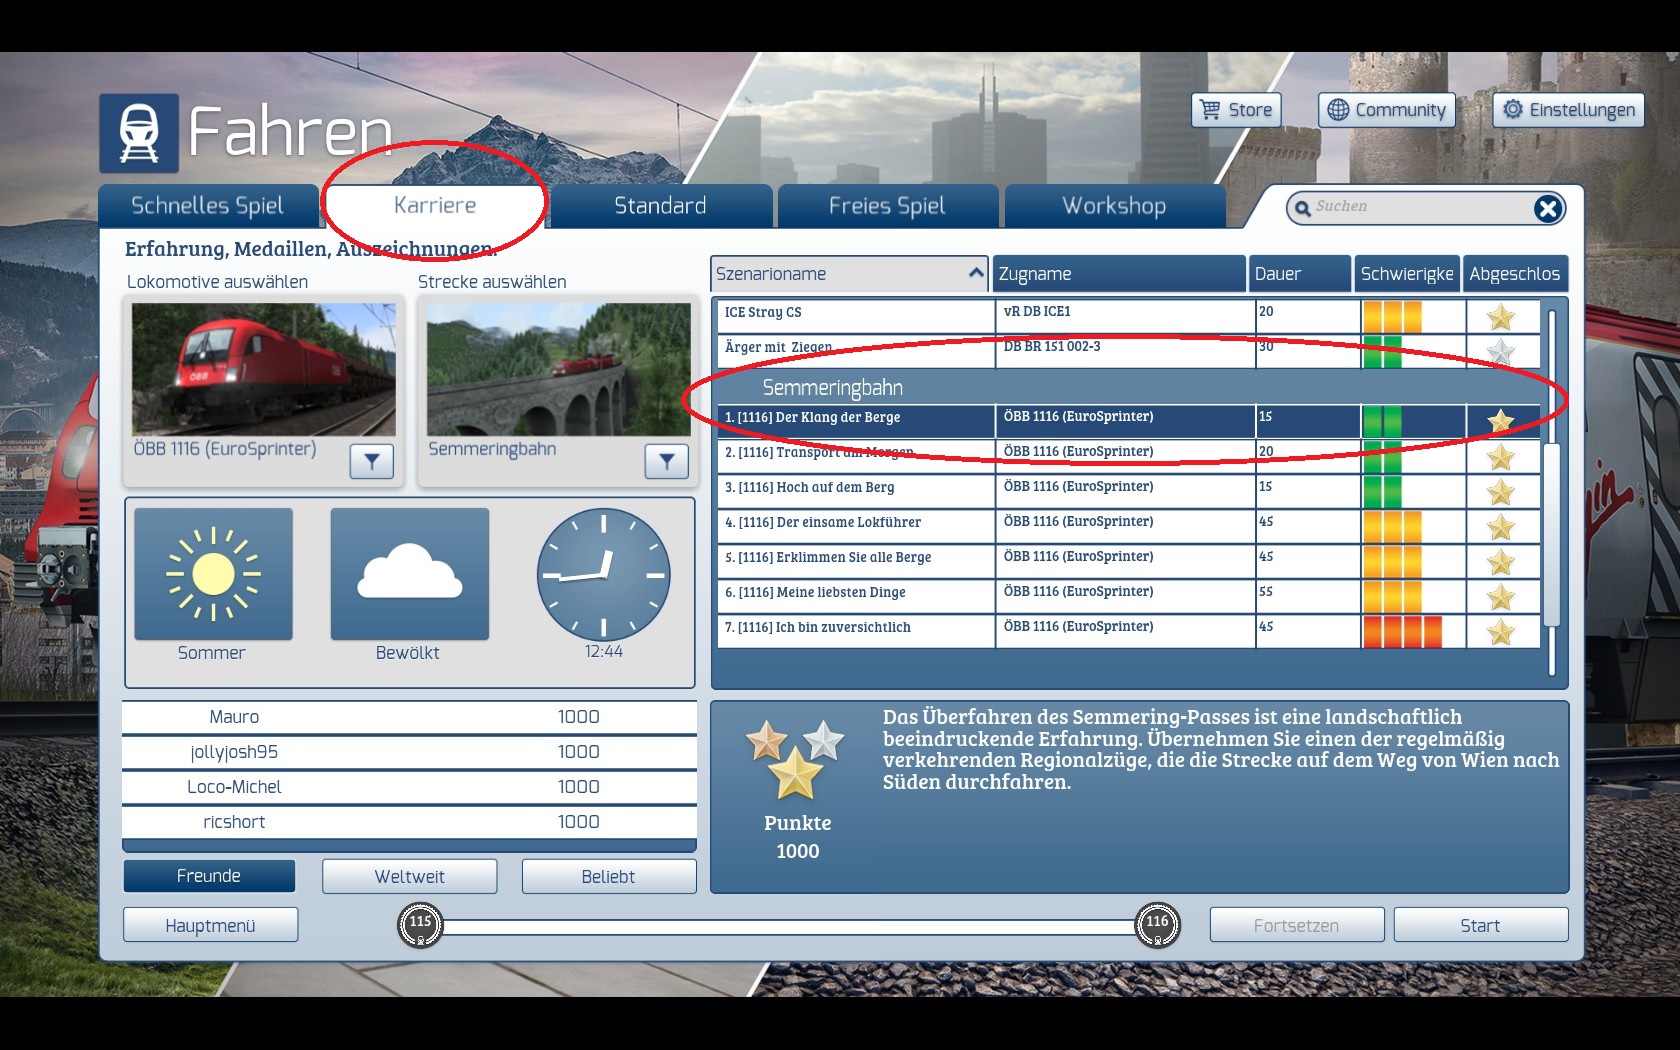Select leaderboard entry Mauro
1680x1050 pixels.
pos(409,717)
